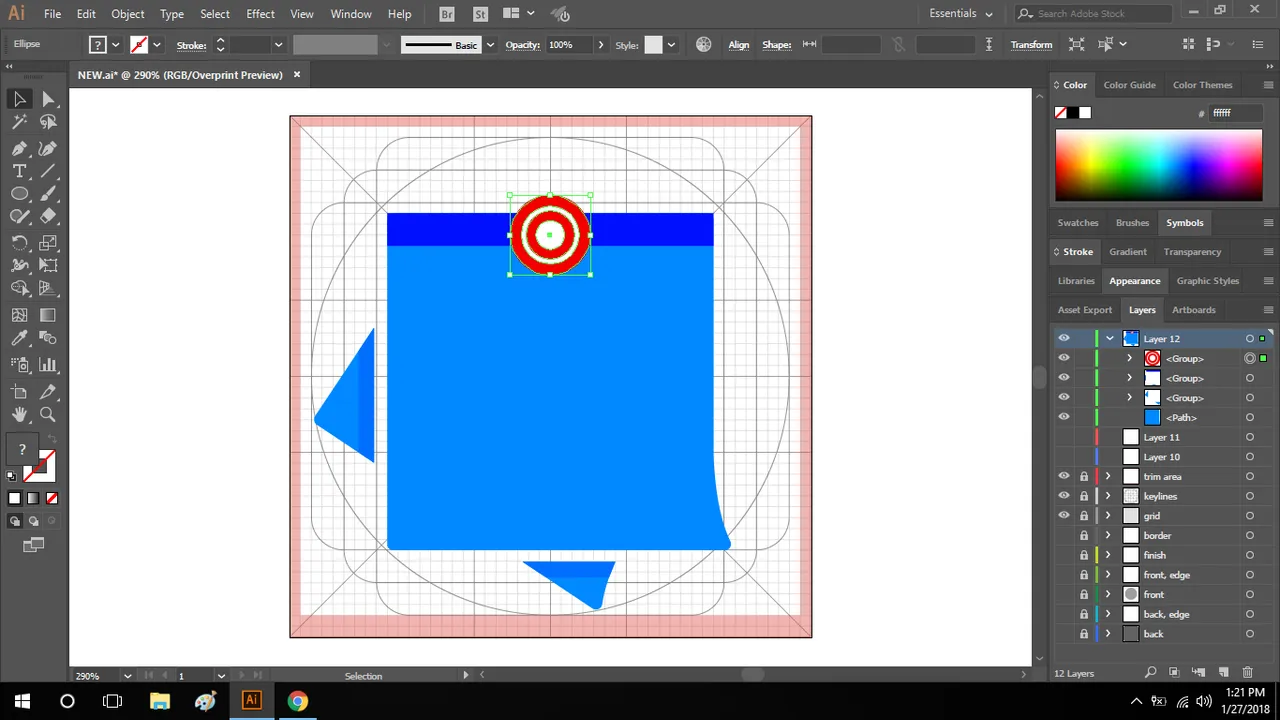Select the Hand tool

(19, 414)
